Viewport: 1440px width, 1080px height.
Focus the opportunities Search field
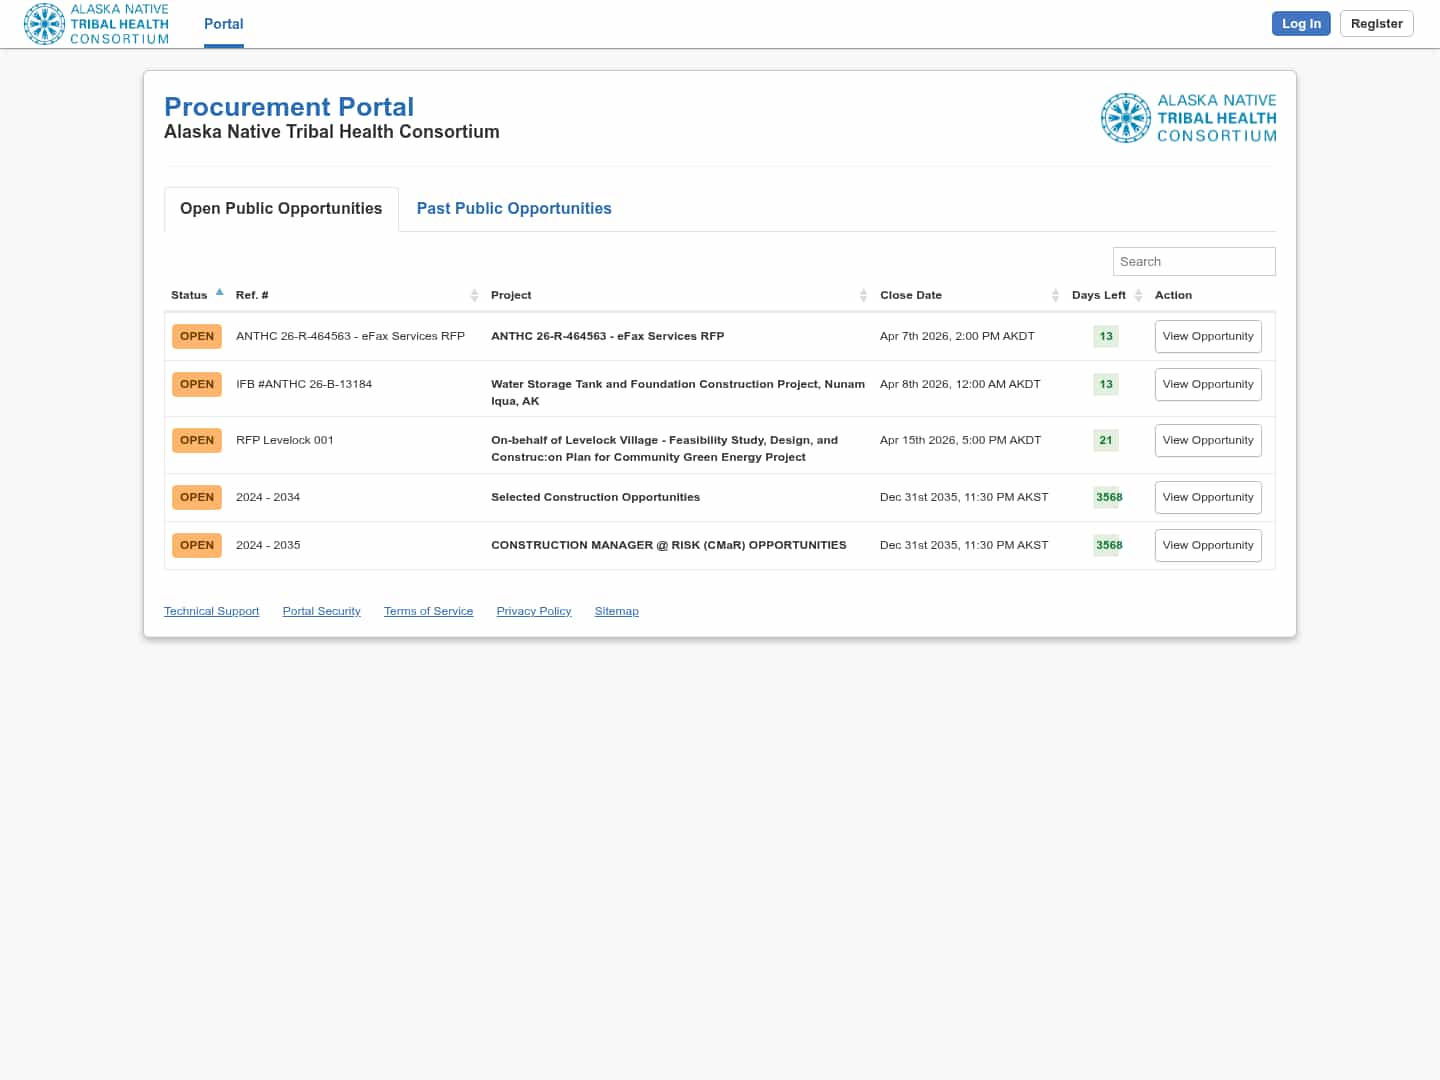pyautogui.click(x=1193, y=261)
